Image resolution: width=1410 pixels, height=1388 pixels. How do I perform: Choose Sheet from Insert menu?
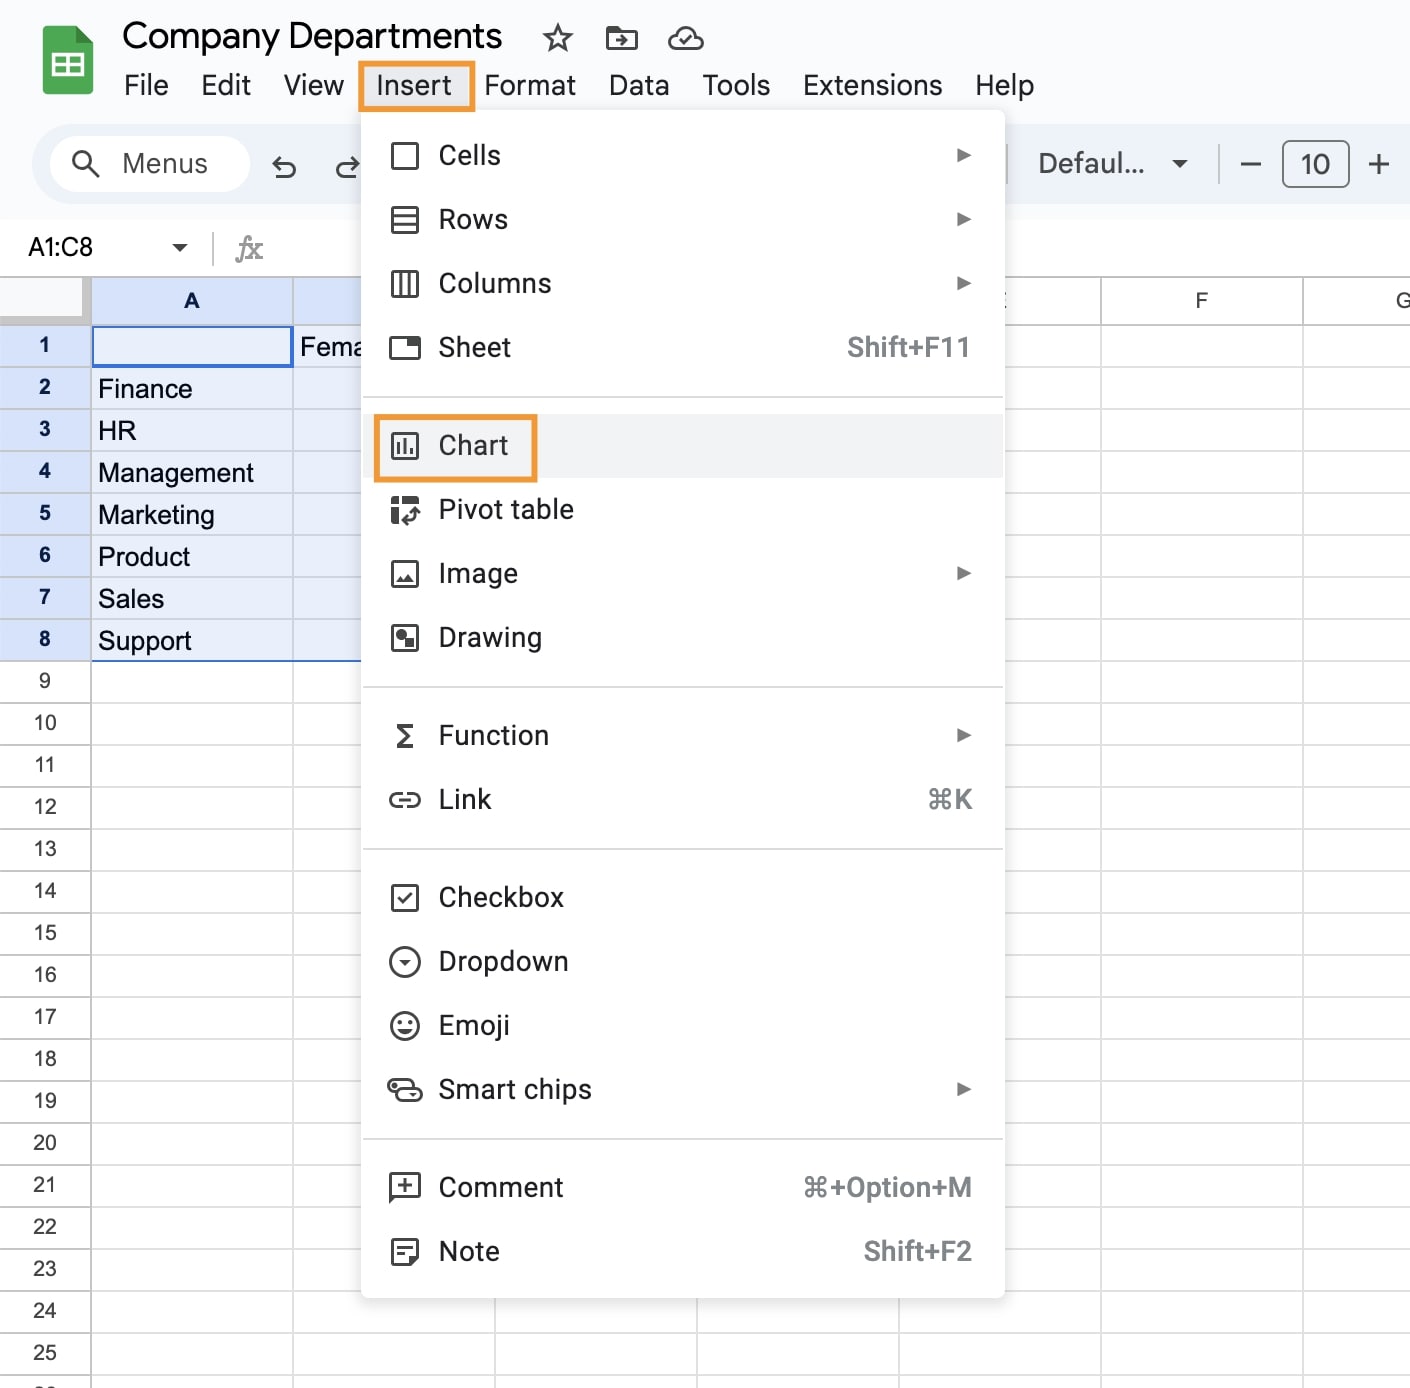pos(682,348)
